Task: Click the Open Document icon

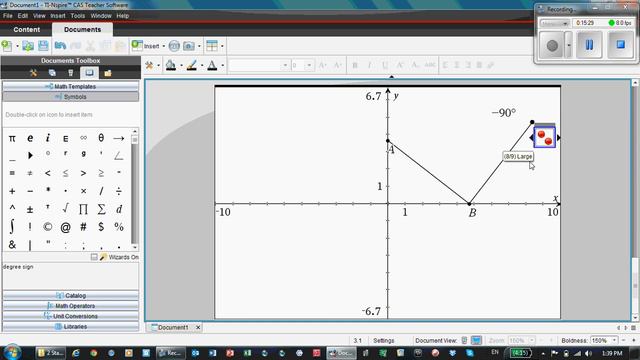Action: 28,46
